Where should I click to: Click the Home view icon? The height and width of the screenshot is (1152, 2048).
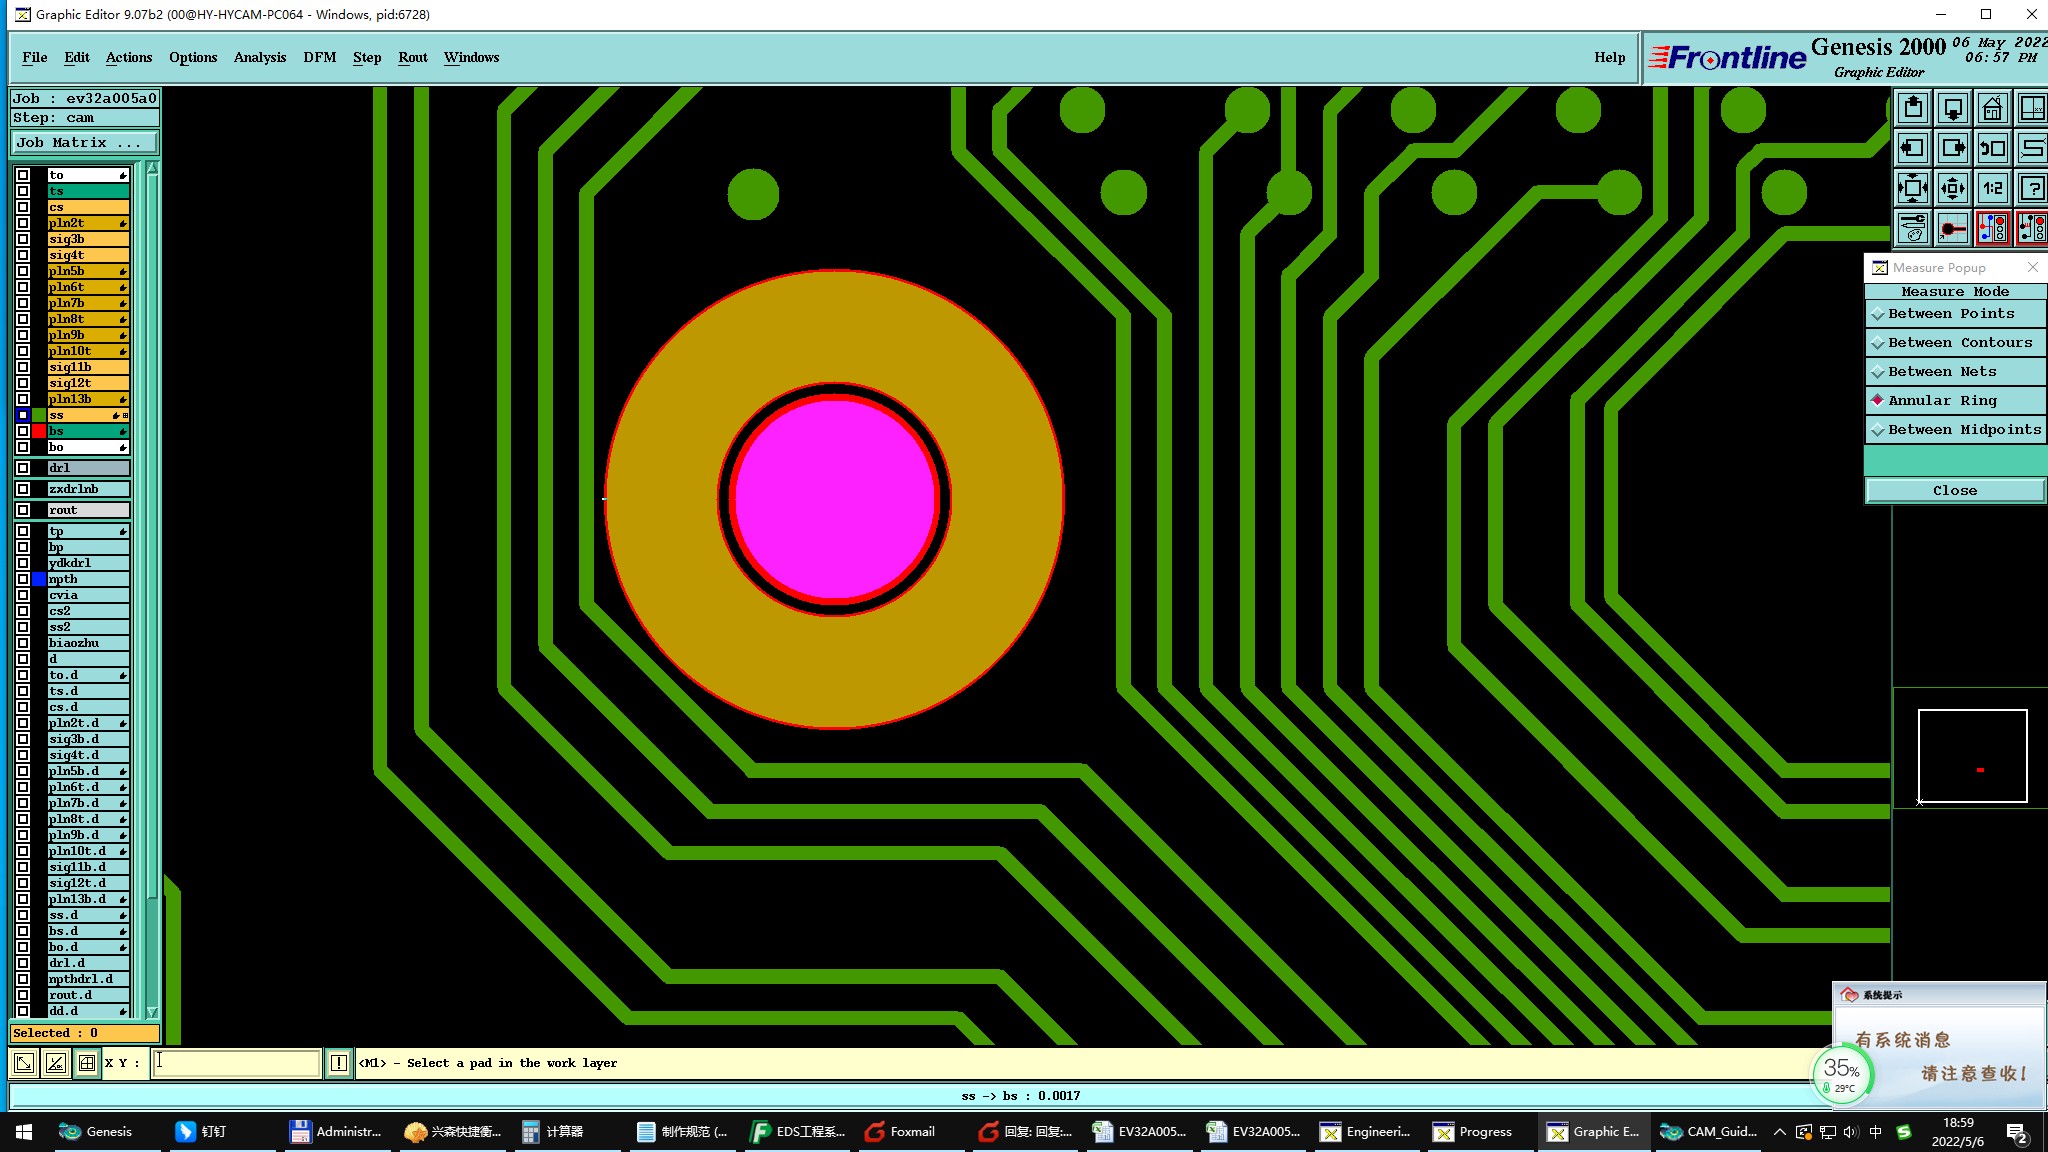pyautogui.click(x=1992, y=108)
